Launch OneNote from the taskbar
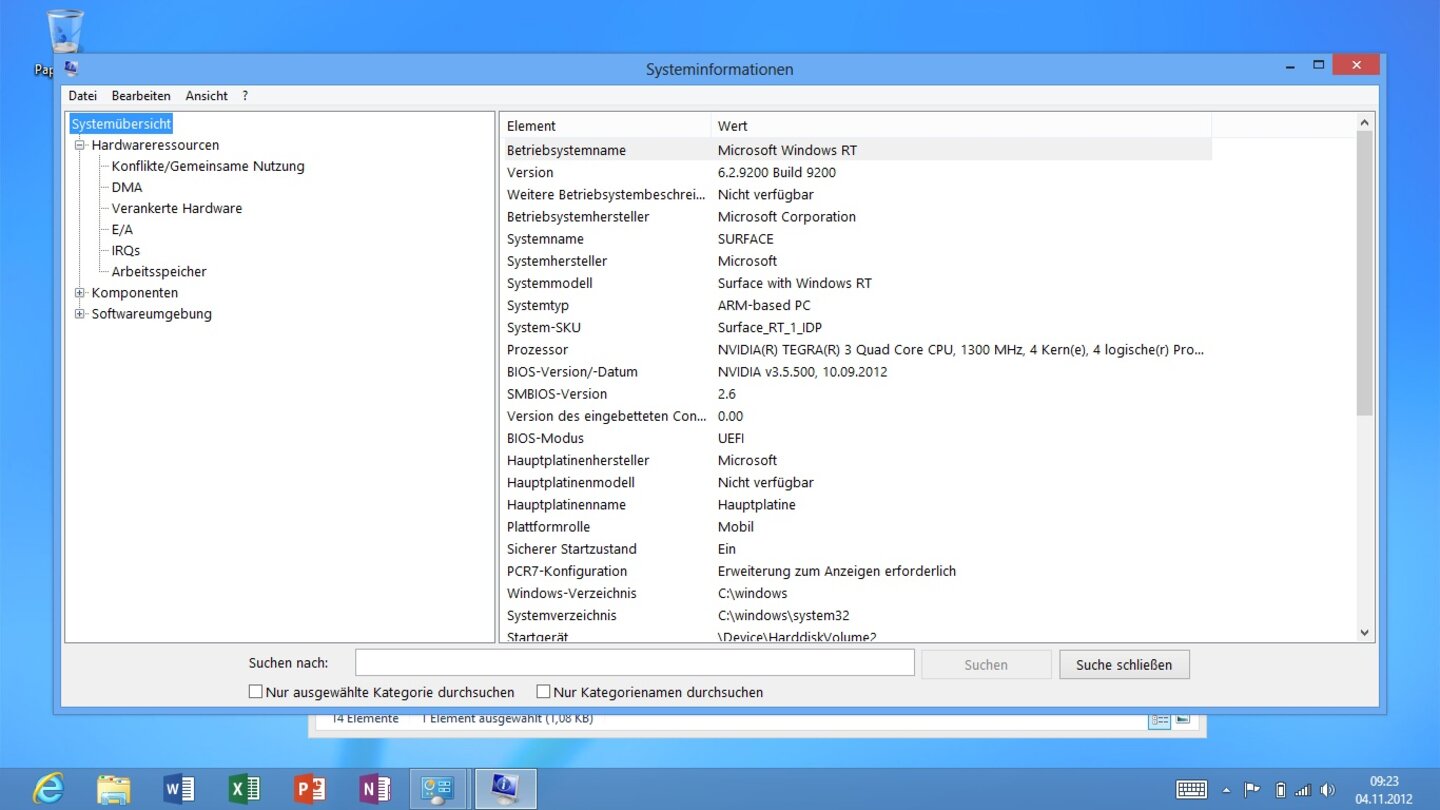Screen dimensions: 1440x810 click(375, 789)
